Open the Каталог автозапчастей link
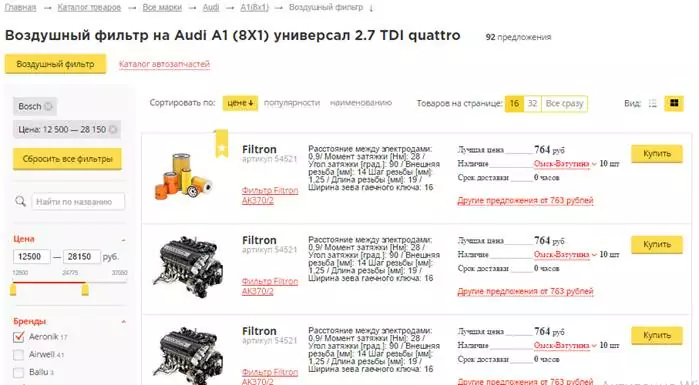 coord(164,64)
